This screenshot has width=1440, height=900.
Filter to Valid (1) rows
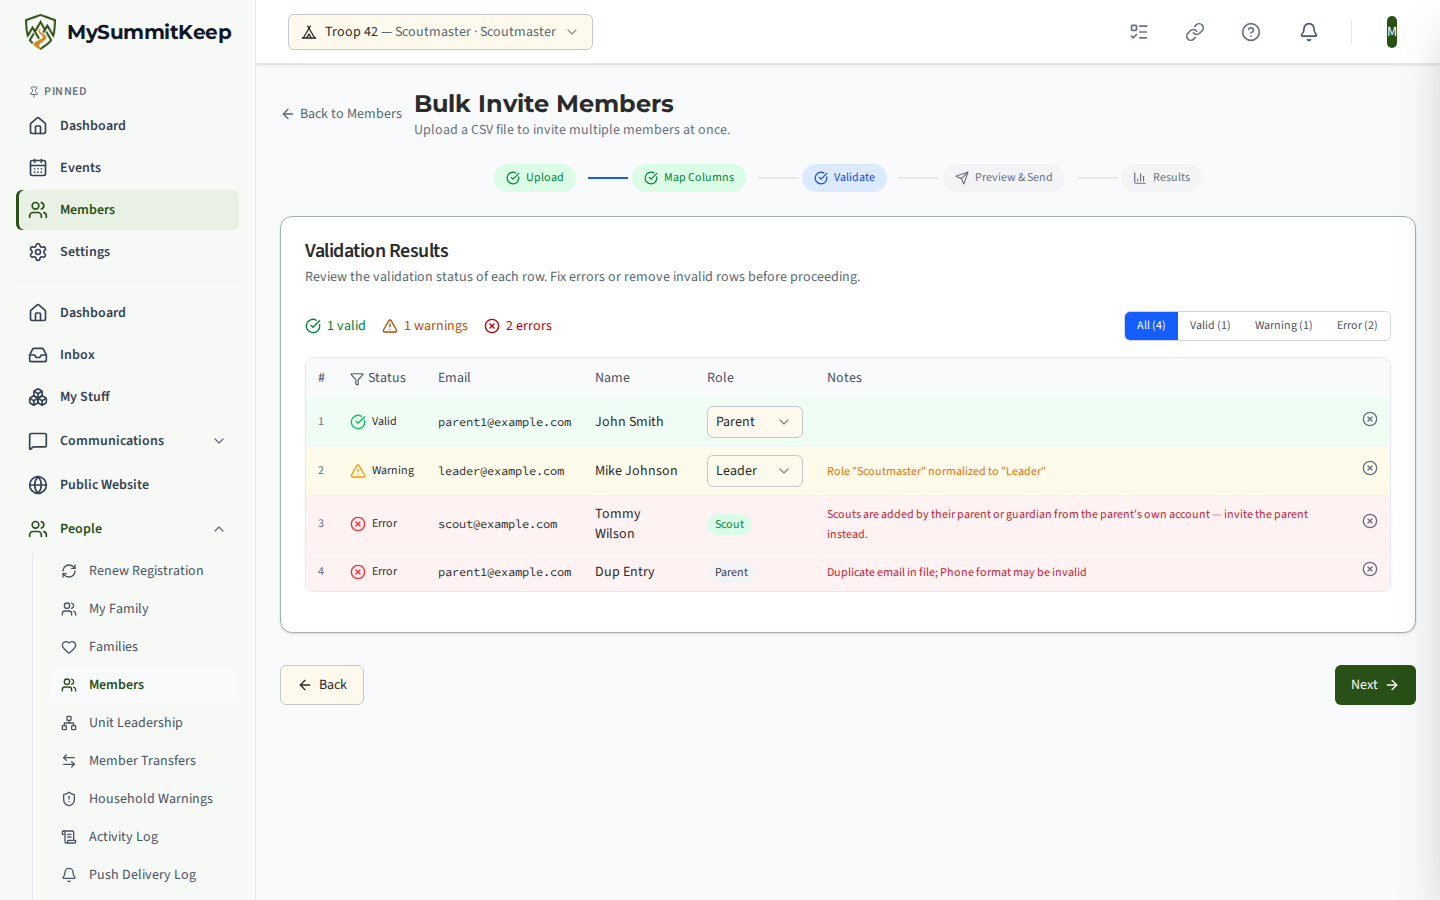pyautogui.click(x=1210, y=326)
